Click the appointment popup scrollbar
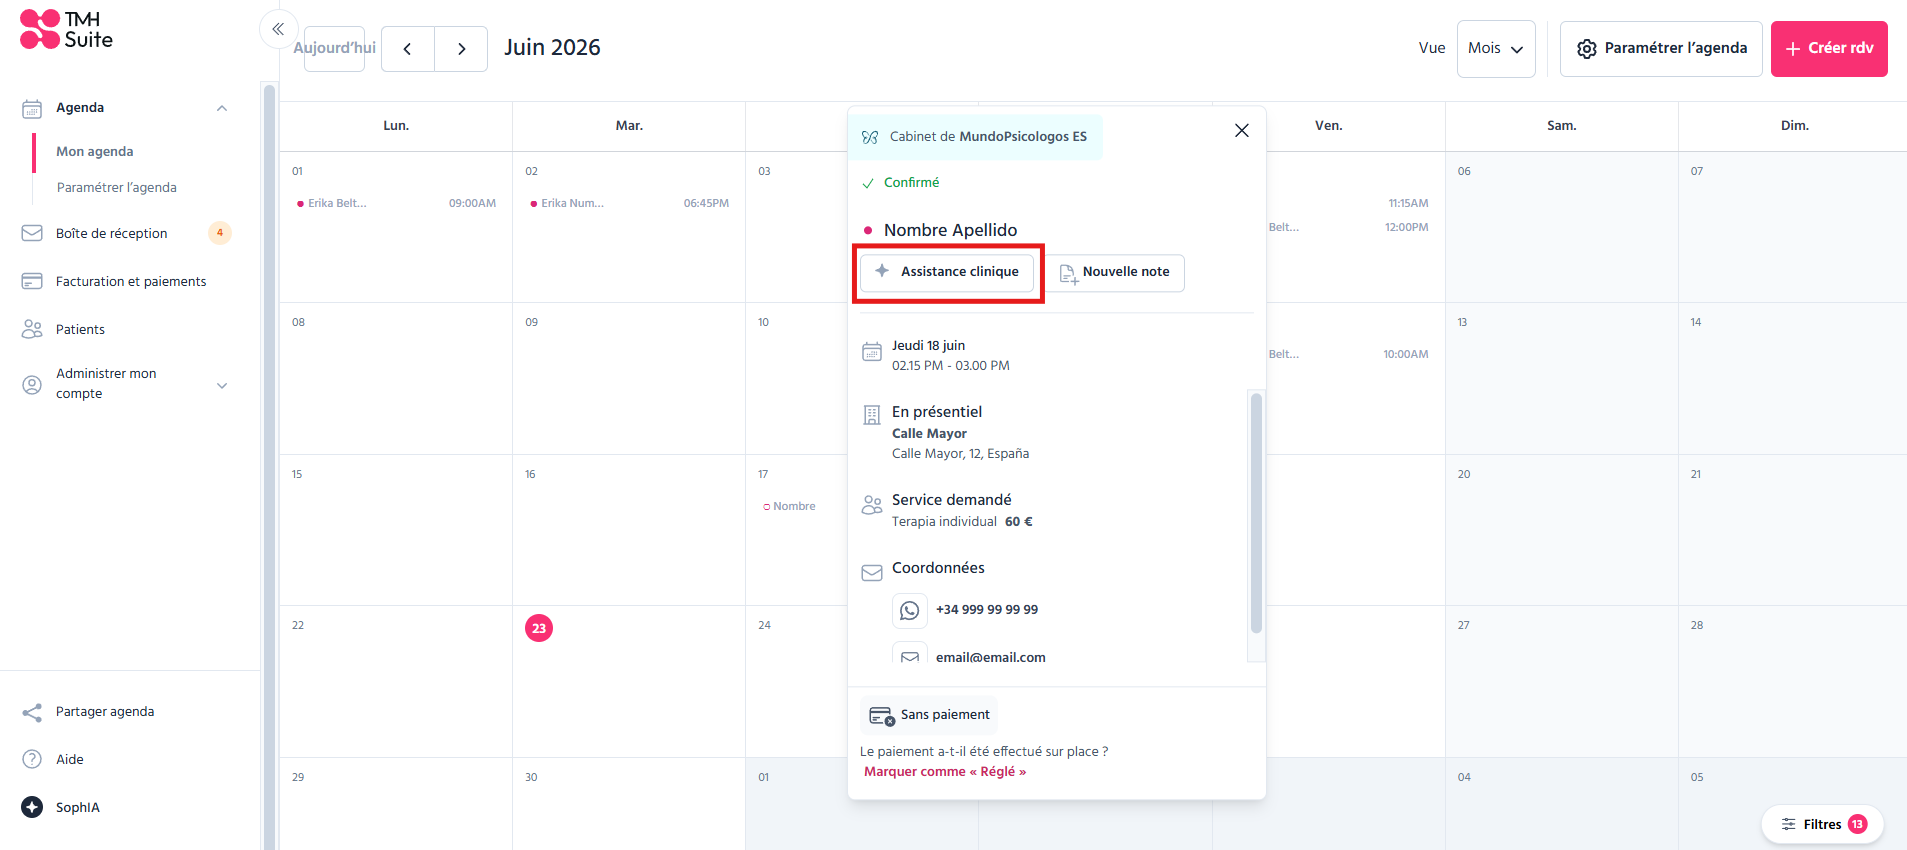This screenshot has height=850, width=1907. coord(1257,512)
